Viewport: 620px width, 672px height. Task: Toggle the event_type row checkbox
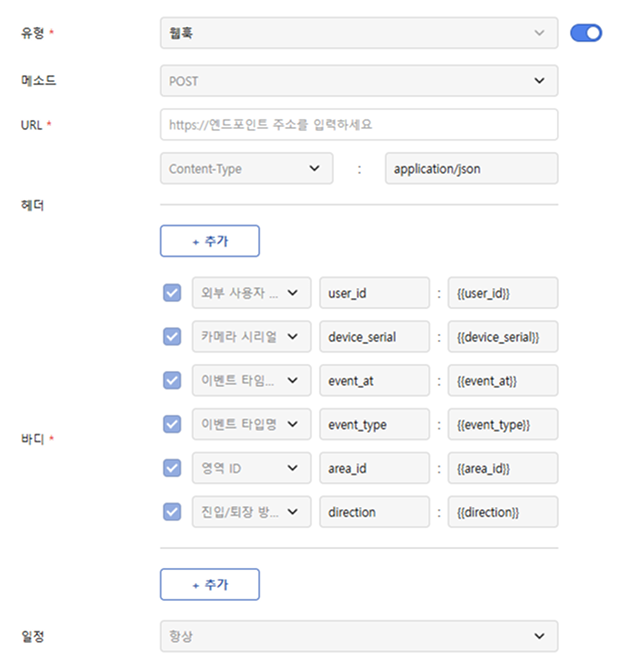[172, 425]
